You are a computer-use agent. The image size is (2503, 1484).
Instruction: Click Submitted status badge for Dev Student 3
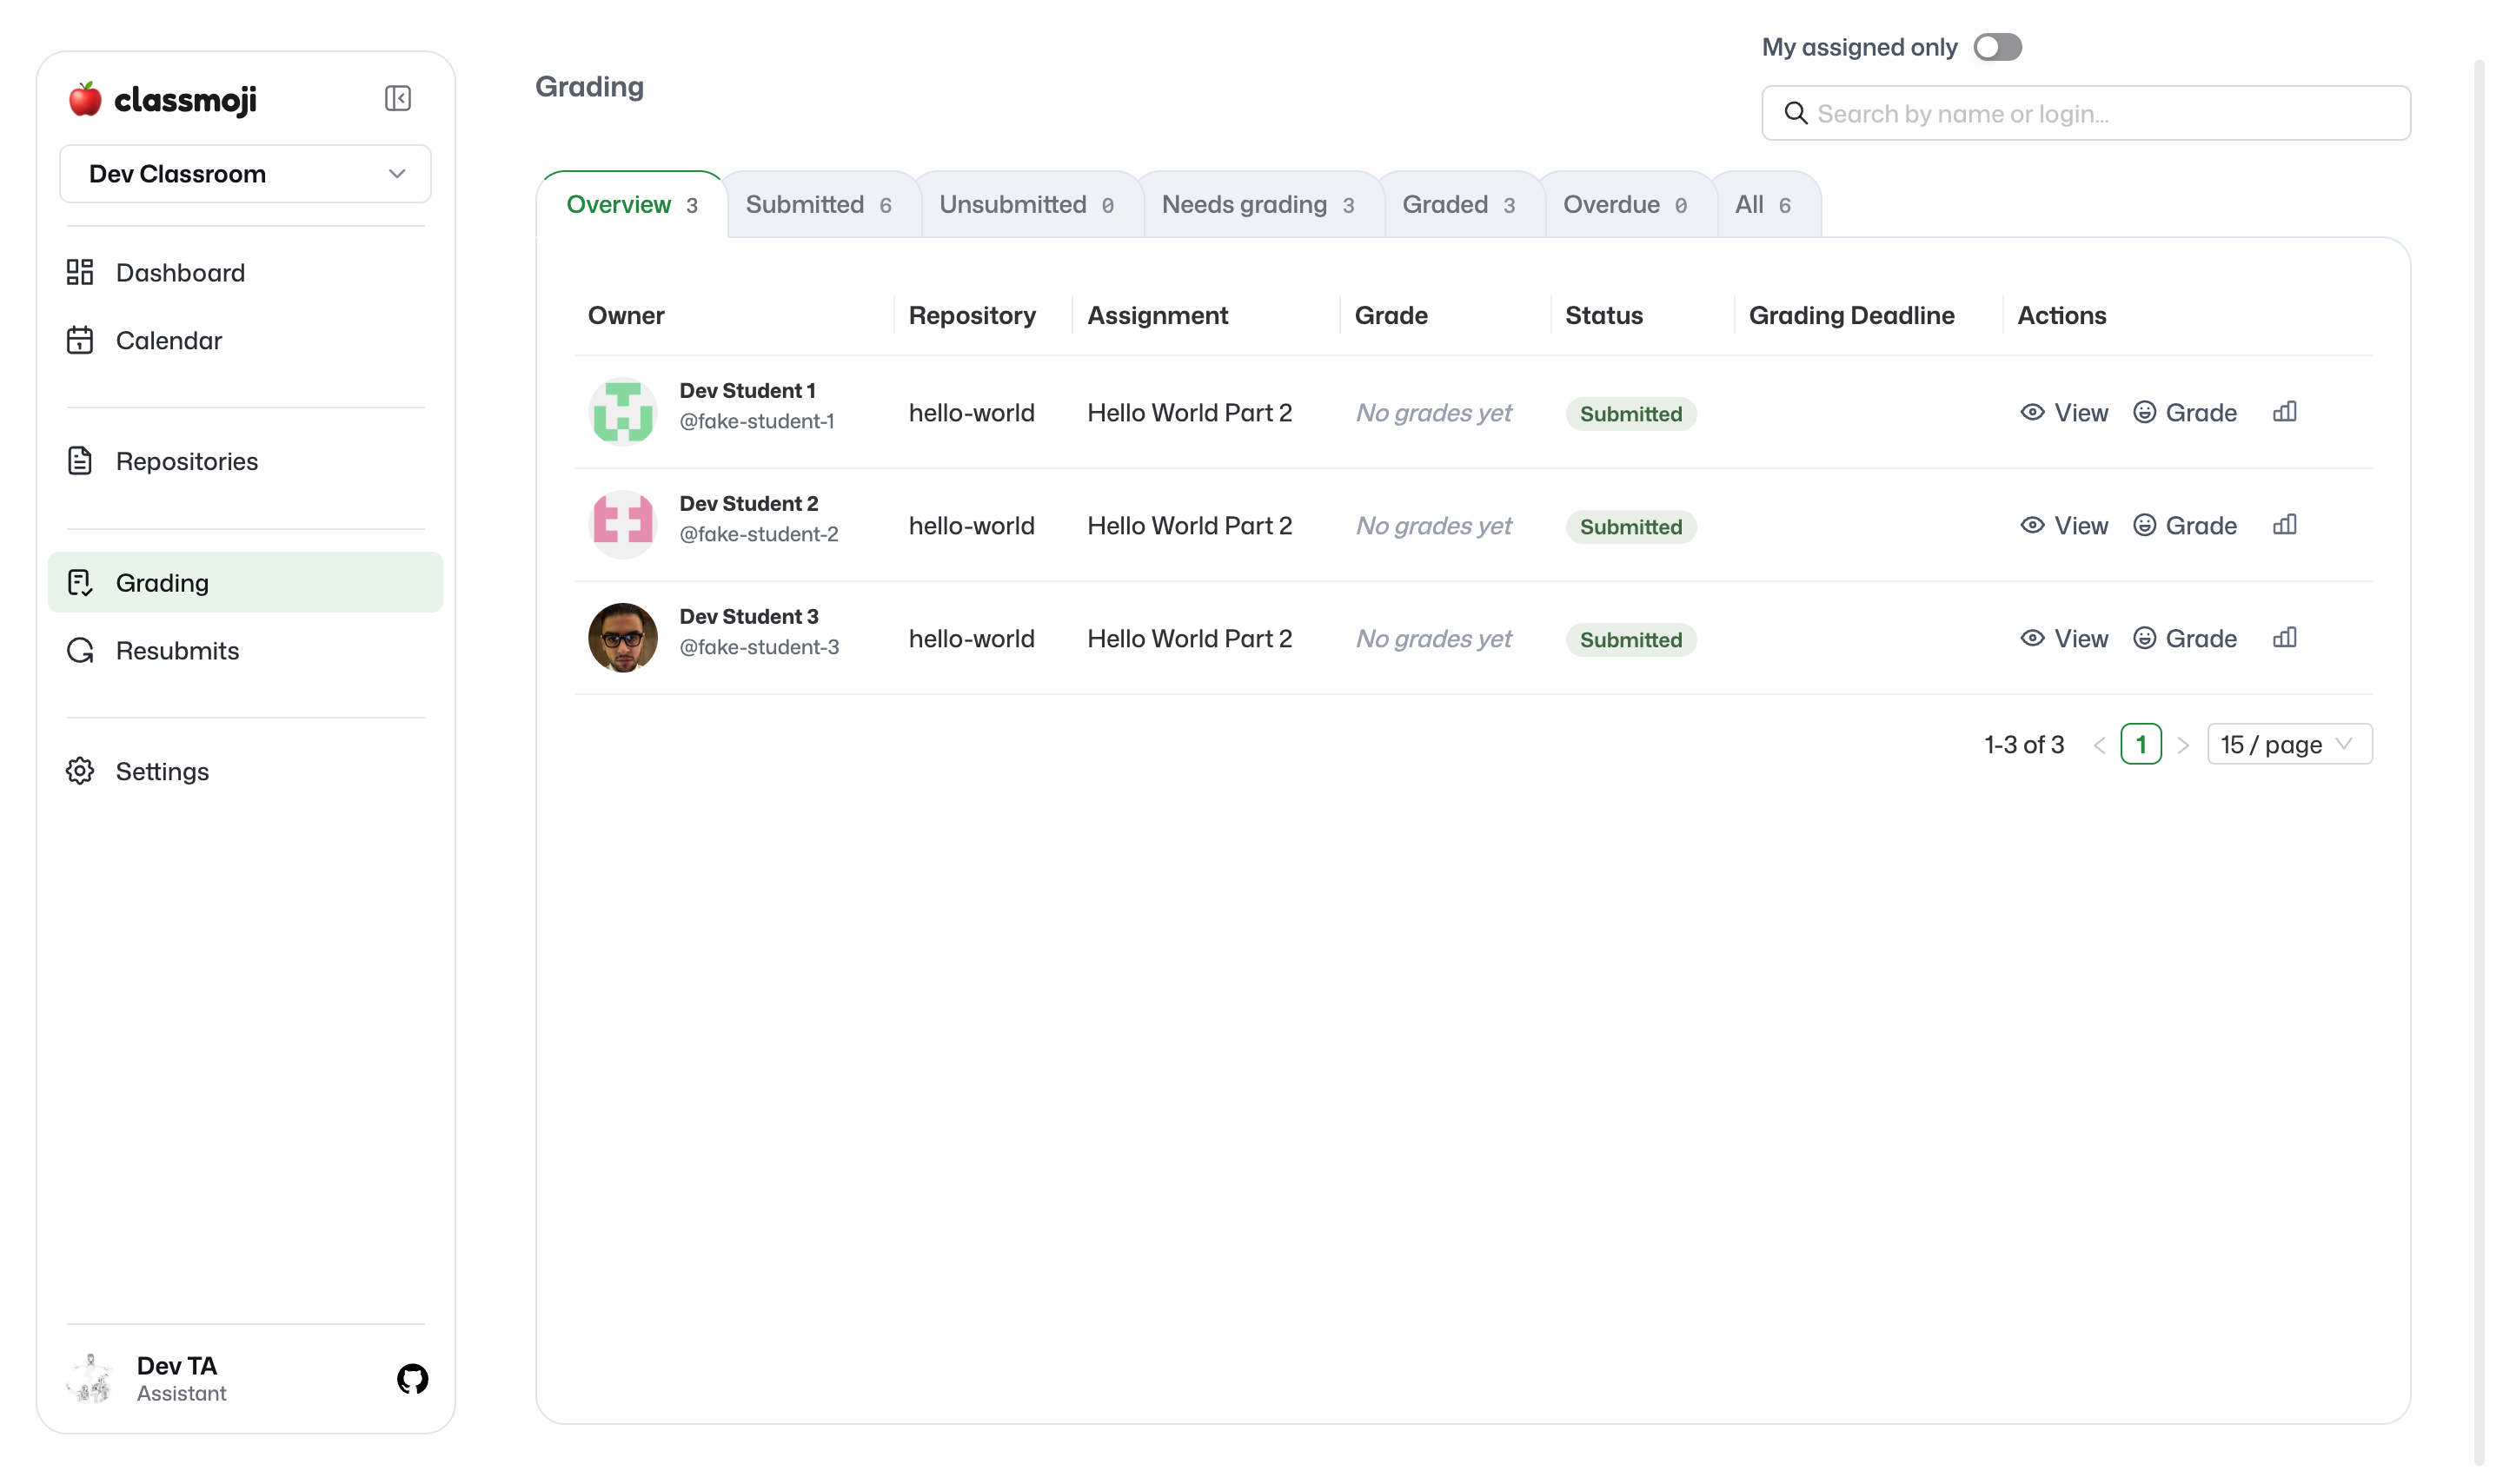tap(1631, 639)
